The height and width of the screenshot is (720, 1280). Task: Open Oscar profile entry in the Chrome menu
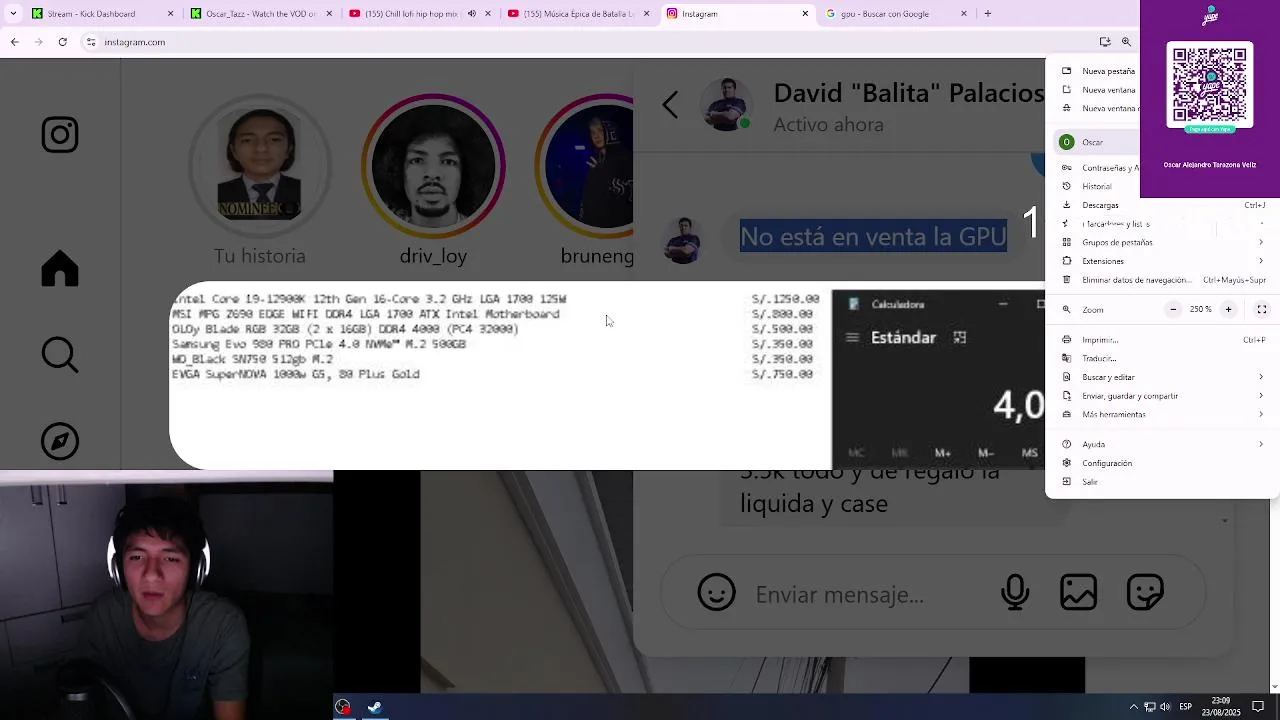[x=1096, y=143]
